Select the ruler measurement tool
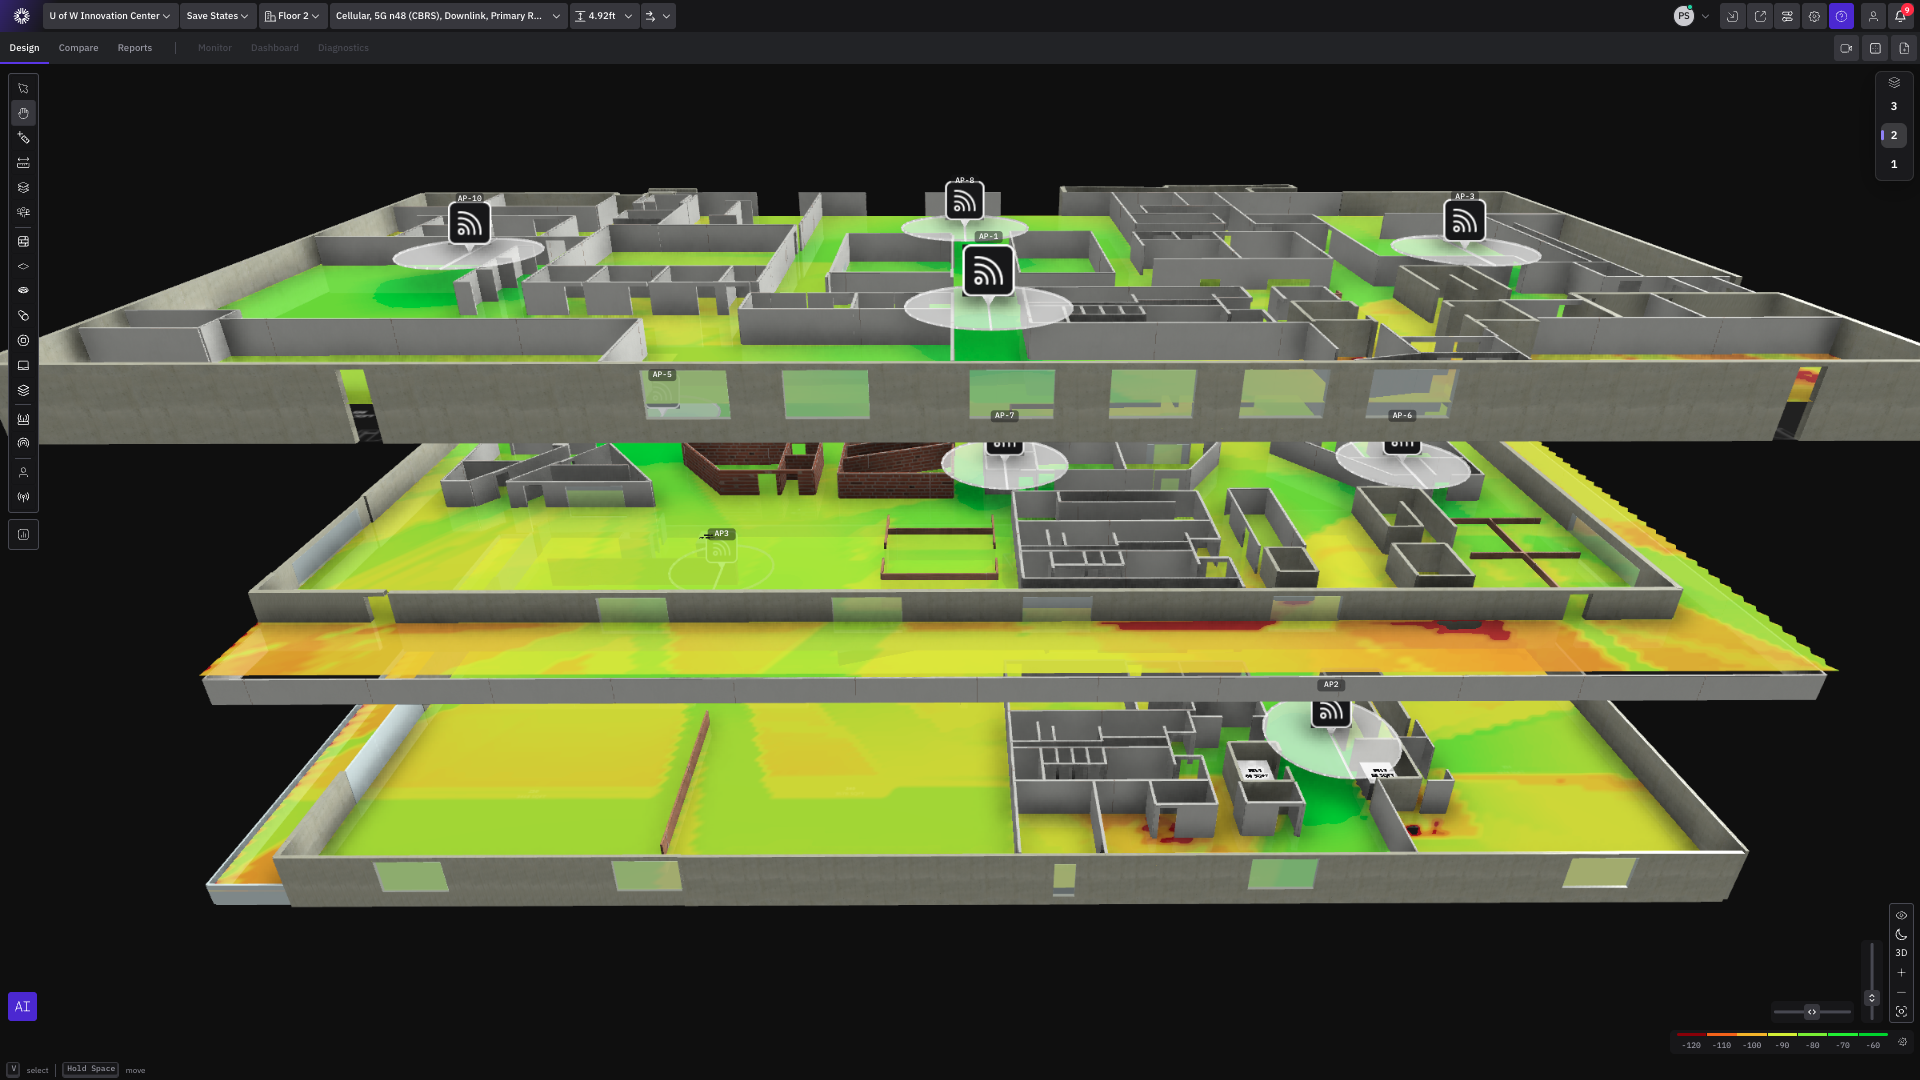1920x1080 pixels. (23, 163)
